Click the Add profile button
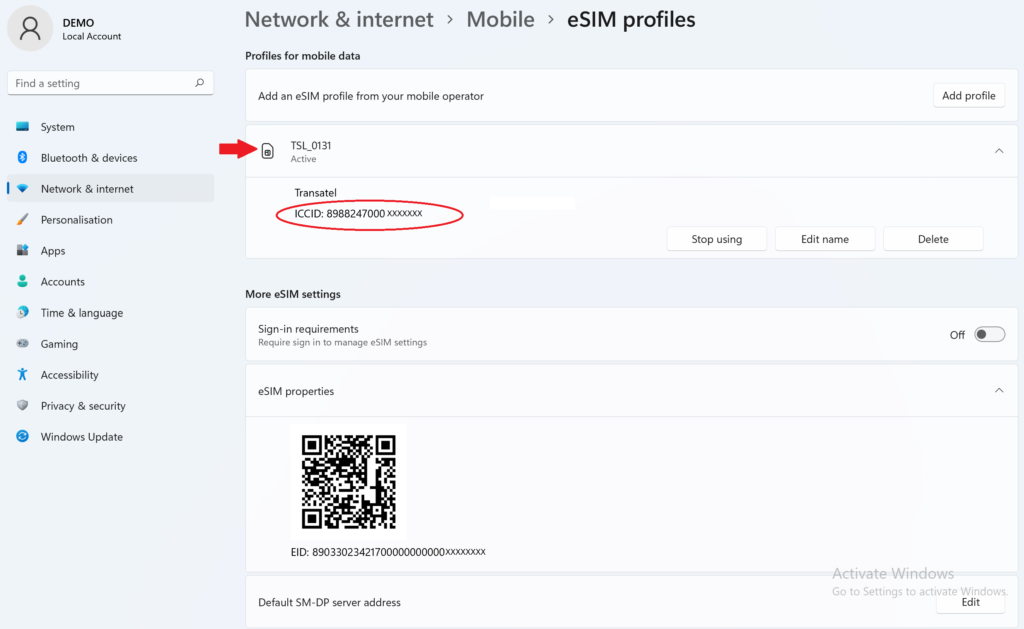Image resolution: width=1024 pixels, height=629 pixels. tap(968, 95)
